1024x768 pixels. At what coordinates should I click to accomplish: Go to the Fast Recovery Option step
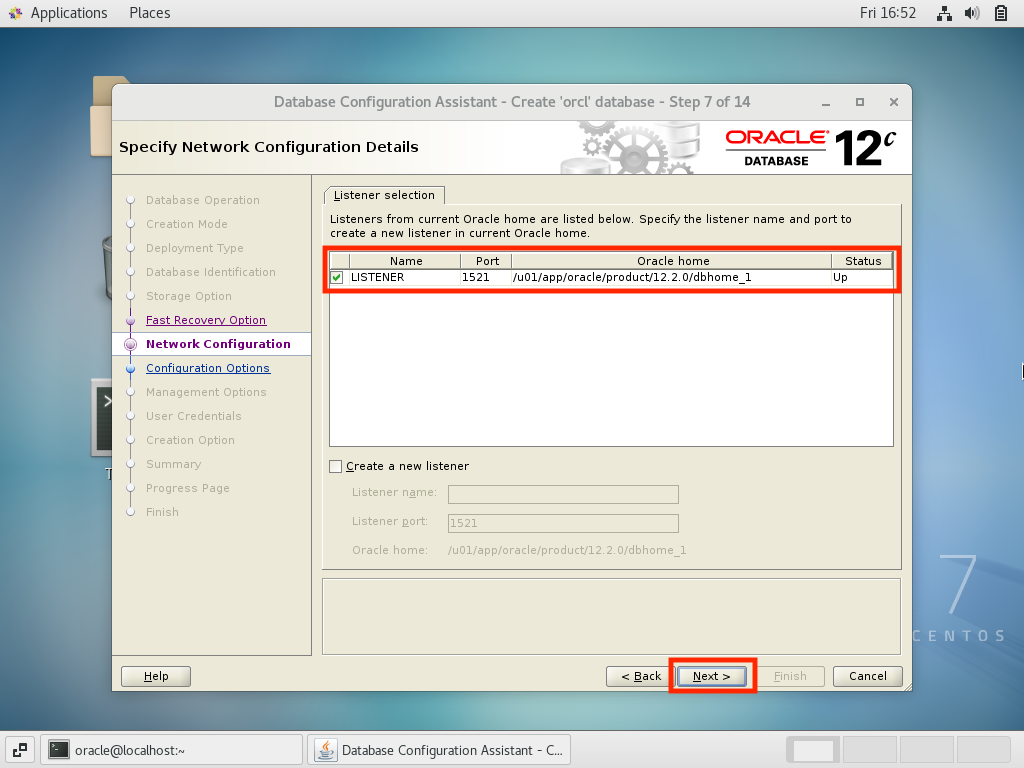click(x=206, y=320)
